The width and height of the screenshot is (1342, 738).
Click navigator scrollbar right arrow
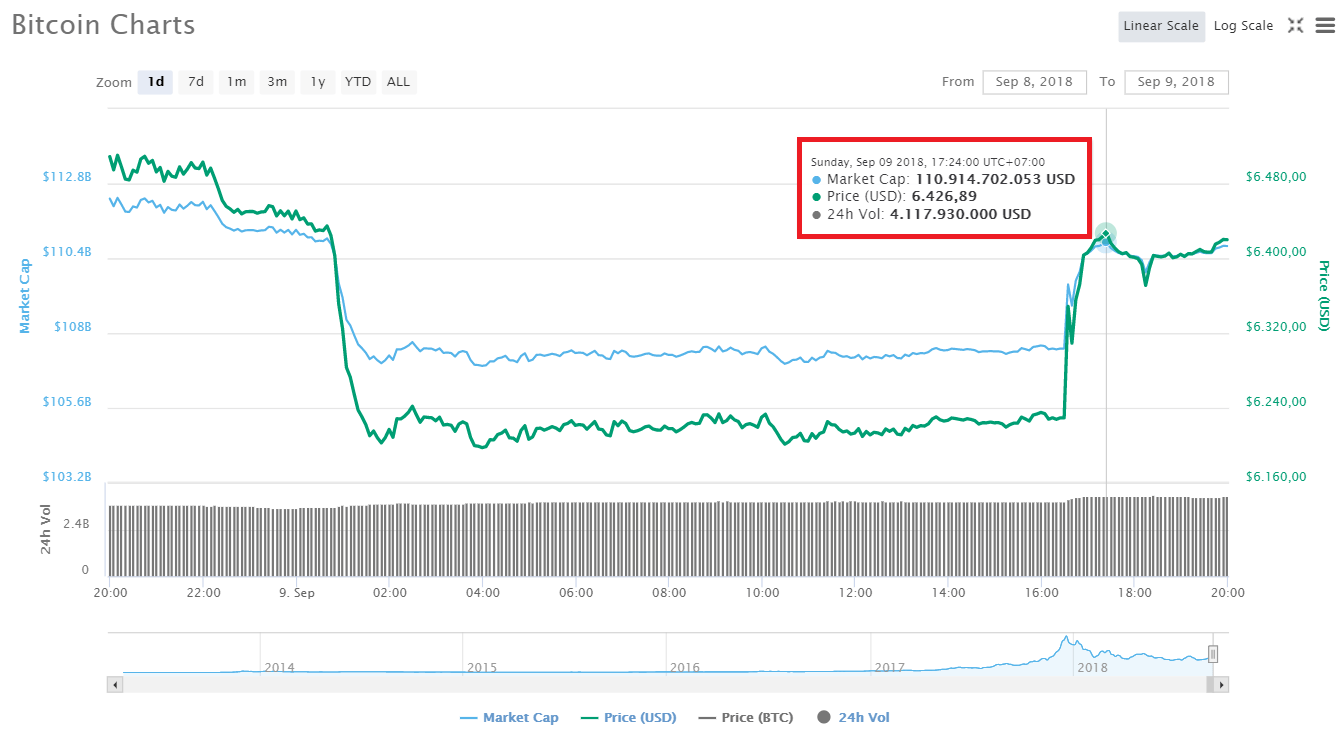(1221, 685)
